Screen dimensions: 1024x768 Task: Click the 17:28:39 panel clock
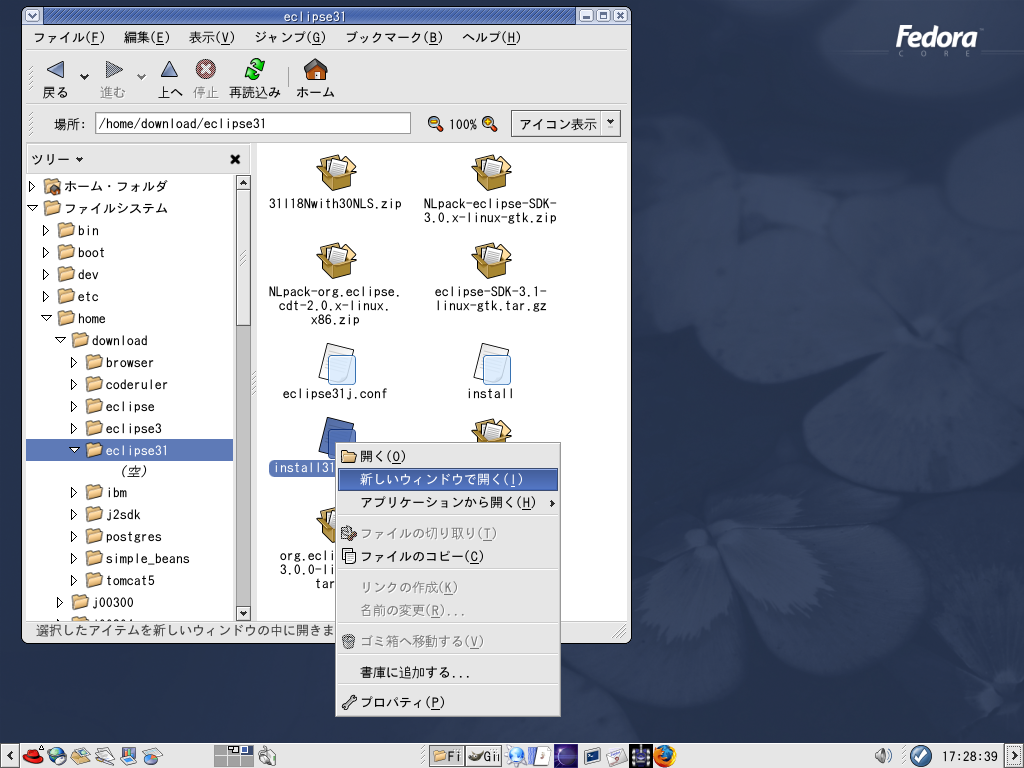click(x=969, y=756)
